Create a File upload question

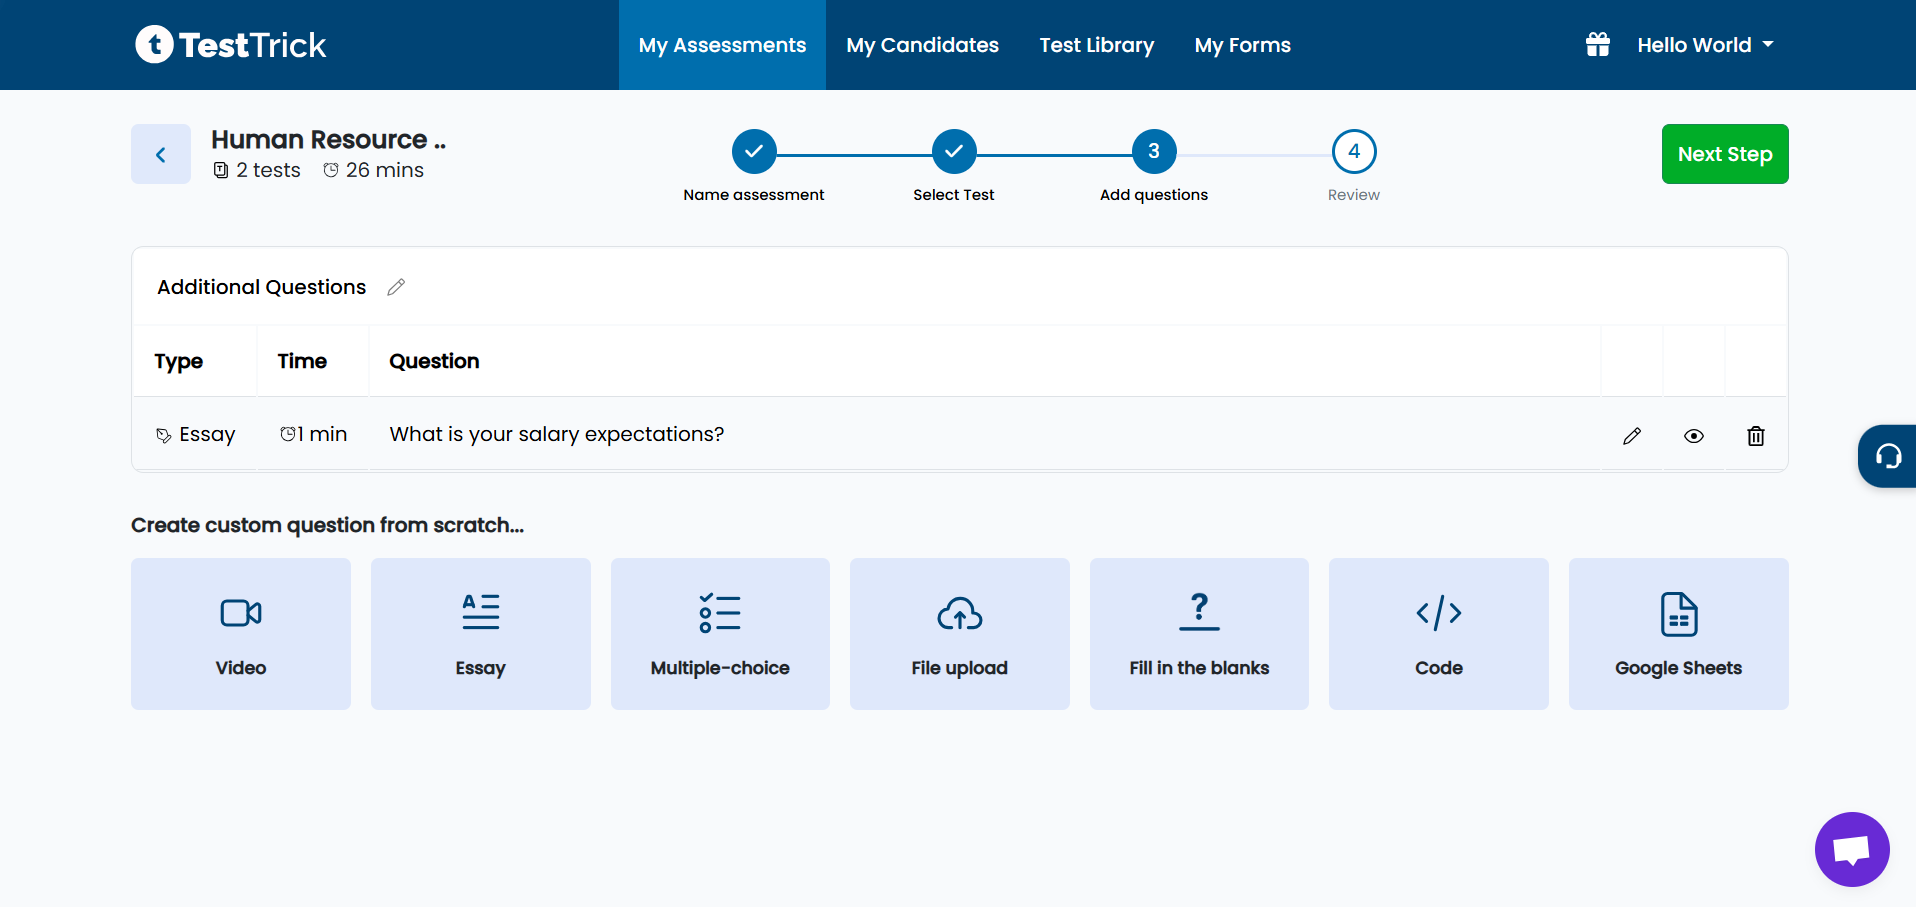point(960,634)
